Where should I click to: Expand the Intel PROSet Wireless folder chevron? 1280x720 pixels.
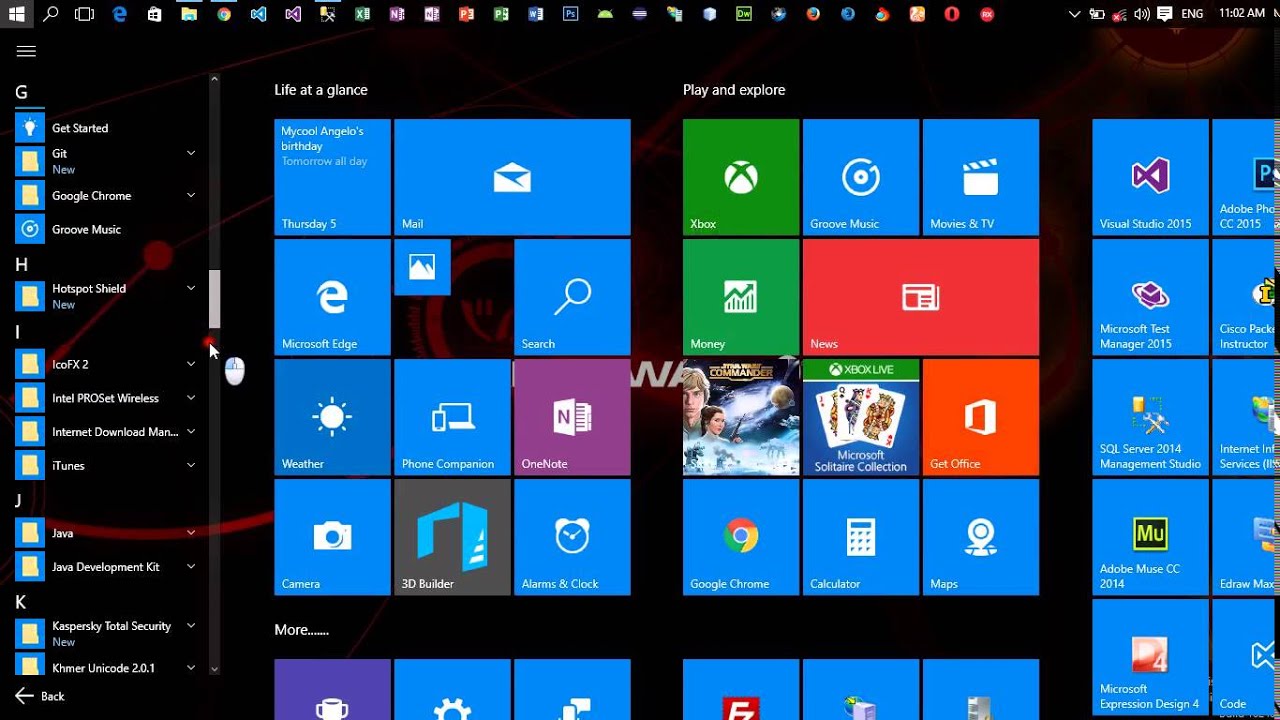click(191, 398)
